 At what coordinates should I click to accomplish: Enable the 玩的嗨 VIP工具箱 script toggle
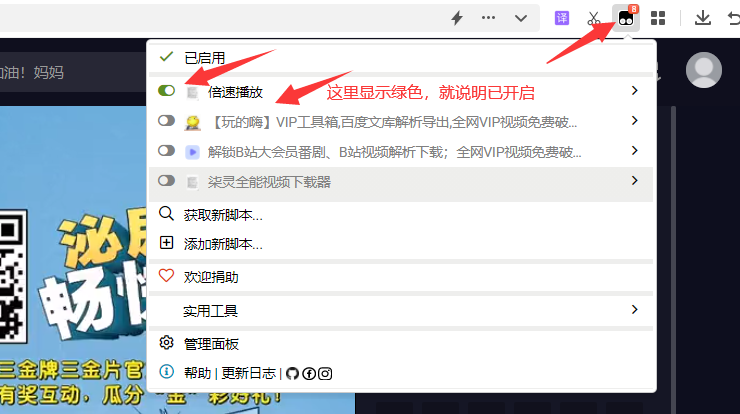pyautogui.click(x=166, y=120)
